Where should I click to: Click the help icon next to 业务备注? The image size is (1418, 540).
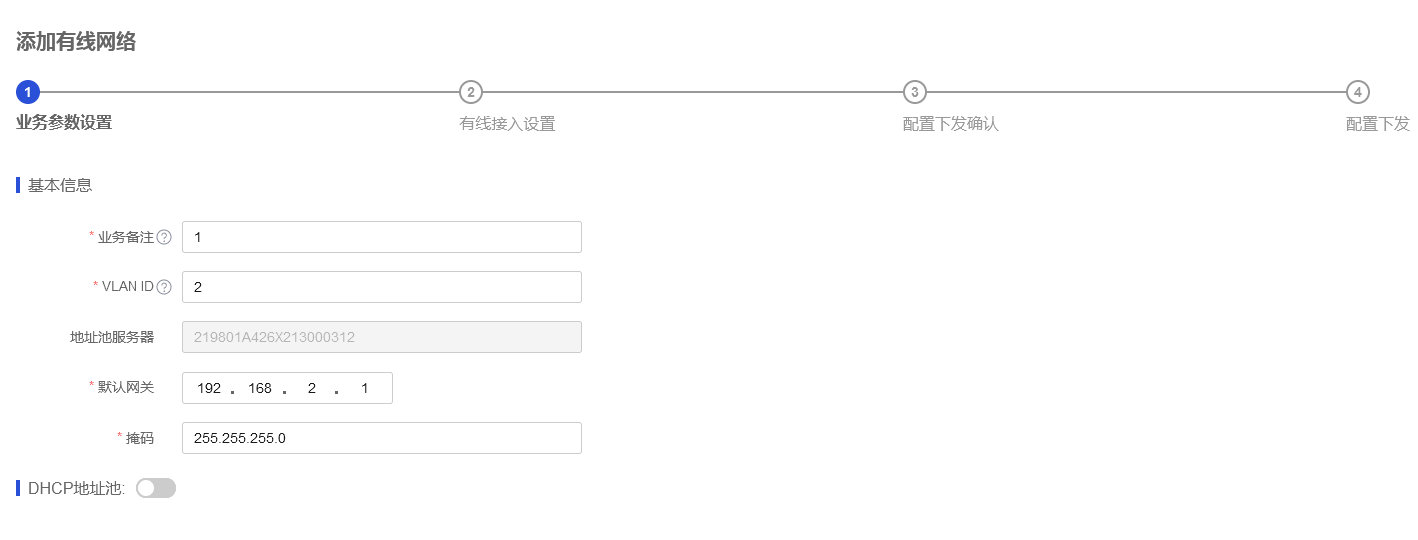(x=164, y=238)
